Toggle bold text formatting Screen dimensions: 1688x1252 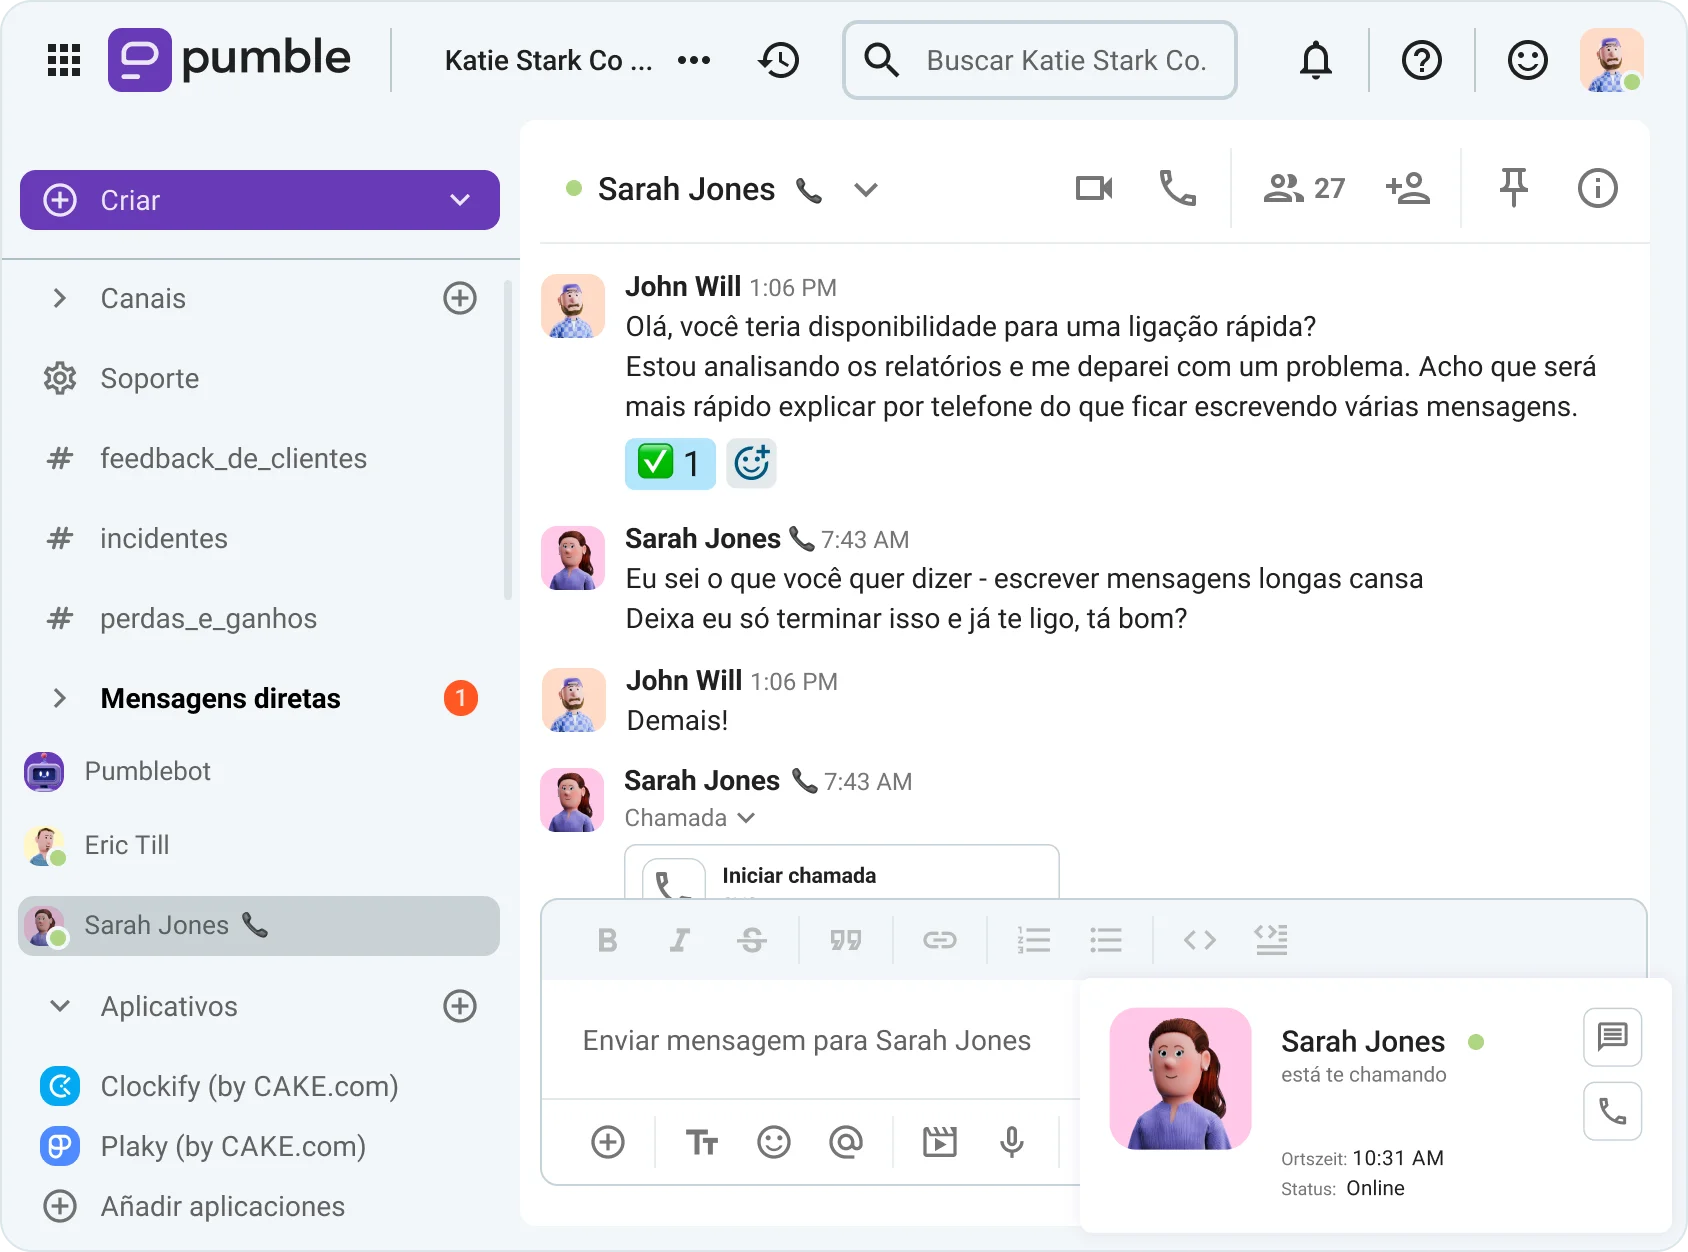click(607, 939)
